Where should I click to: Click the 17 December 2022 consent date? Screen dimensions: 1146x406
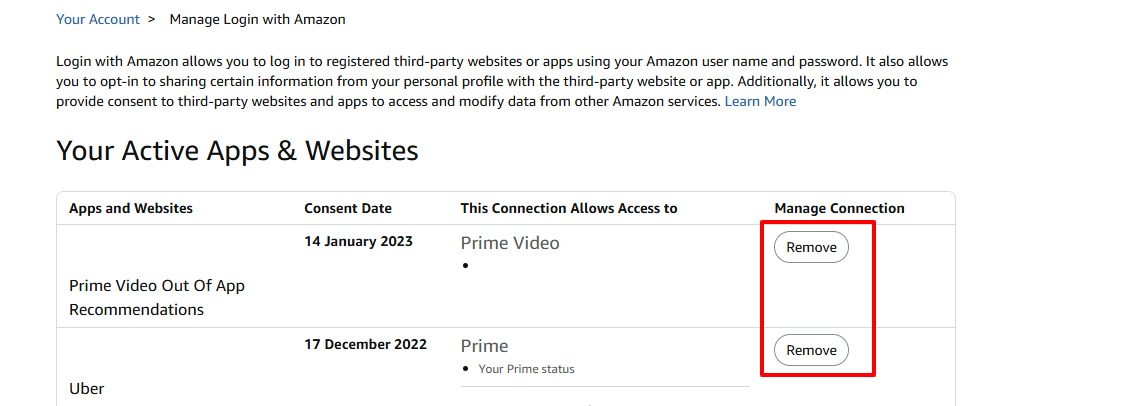click(365, 344)
